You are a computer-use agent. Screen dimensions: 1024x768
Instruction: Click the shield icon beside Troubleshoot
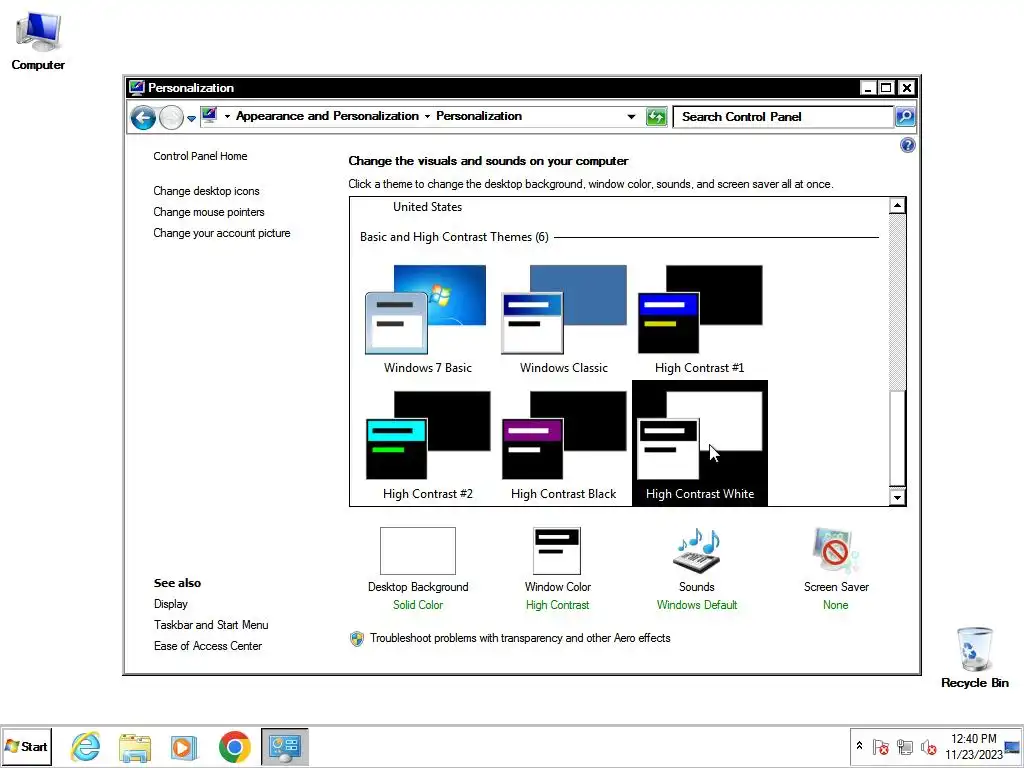(x=357, y=639)
